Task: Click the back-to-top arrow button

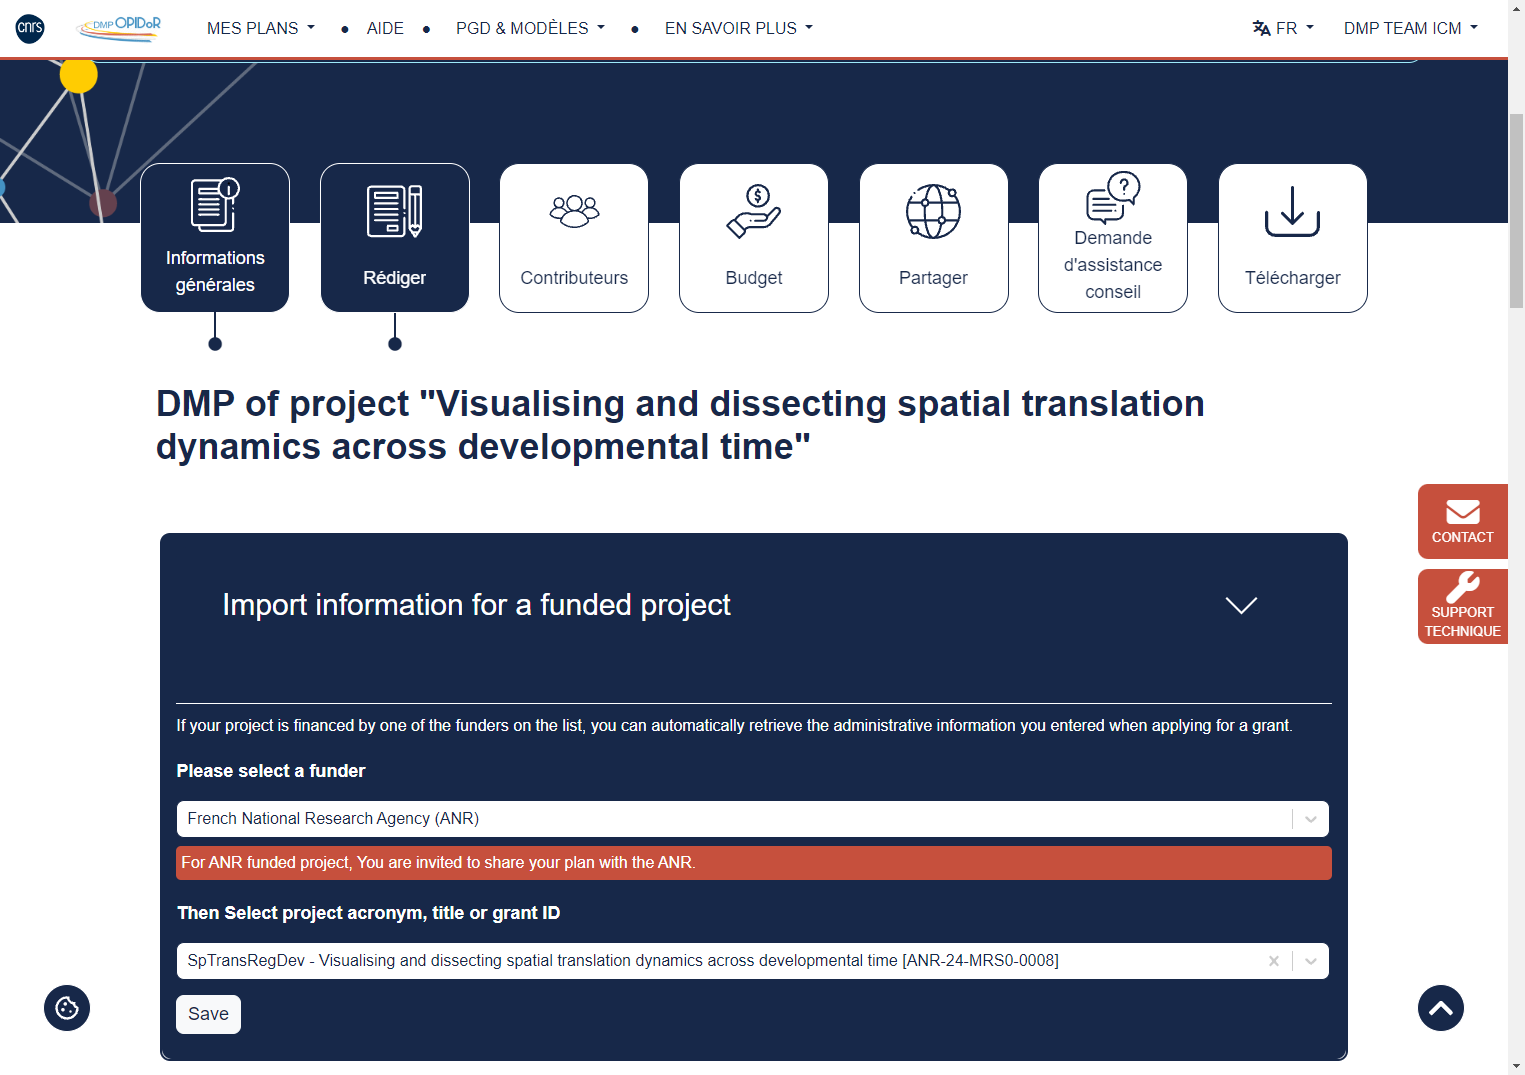Action: (x=1441, y=1008)
